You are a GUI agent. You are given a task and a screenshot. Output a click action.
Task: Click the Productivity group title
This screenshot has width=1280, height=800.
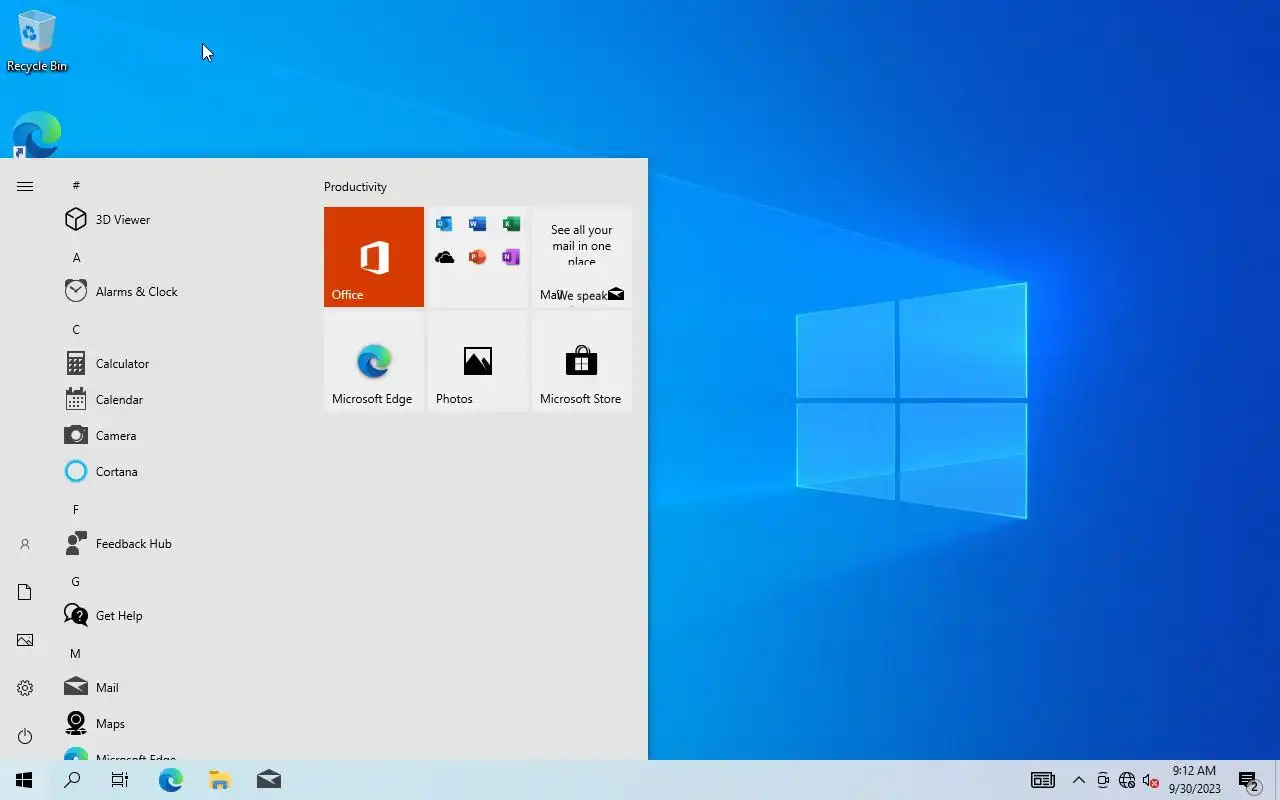tap(355, 187)
